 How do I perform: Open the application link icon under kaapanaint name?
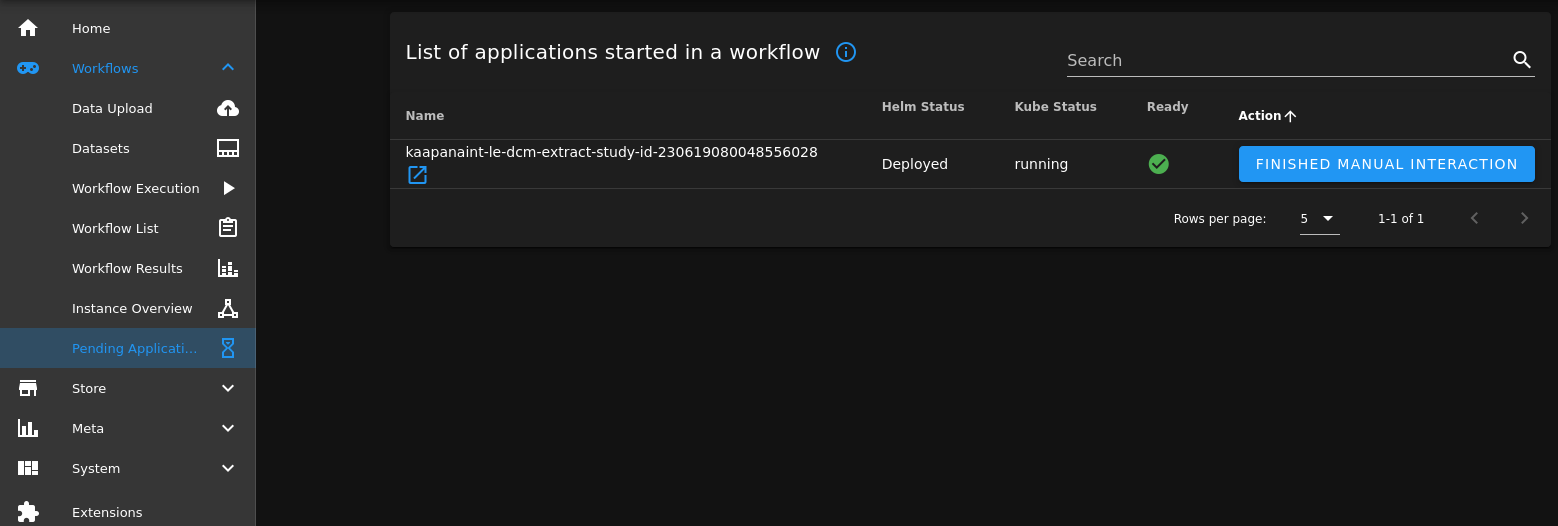coord(417,176)
